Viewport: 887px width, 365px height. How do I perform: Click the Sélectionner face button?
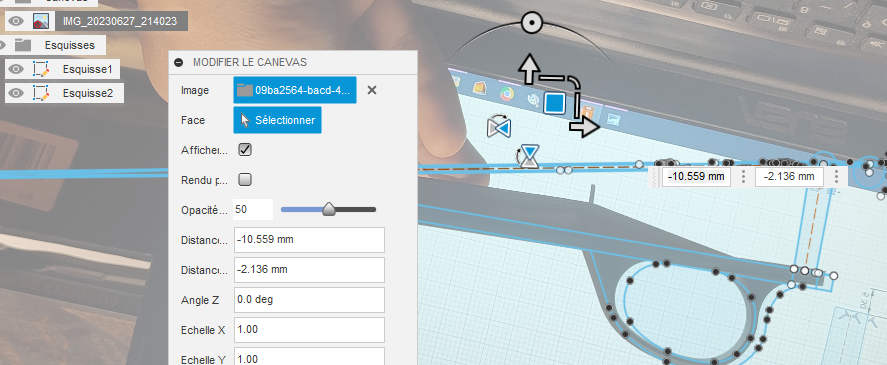point(277,120)
